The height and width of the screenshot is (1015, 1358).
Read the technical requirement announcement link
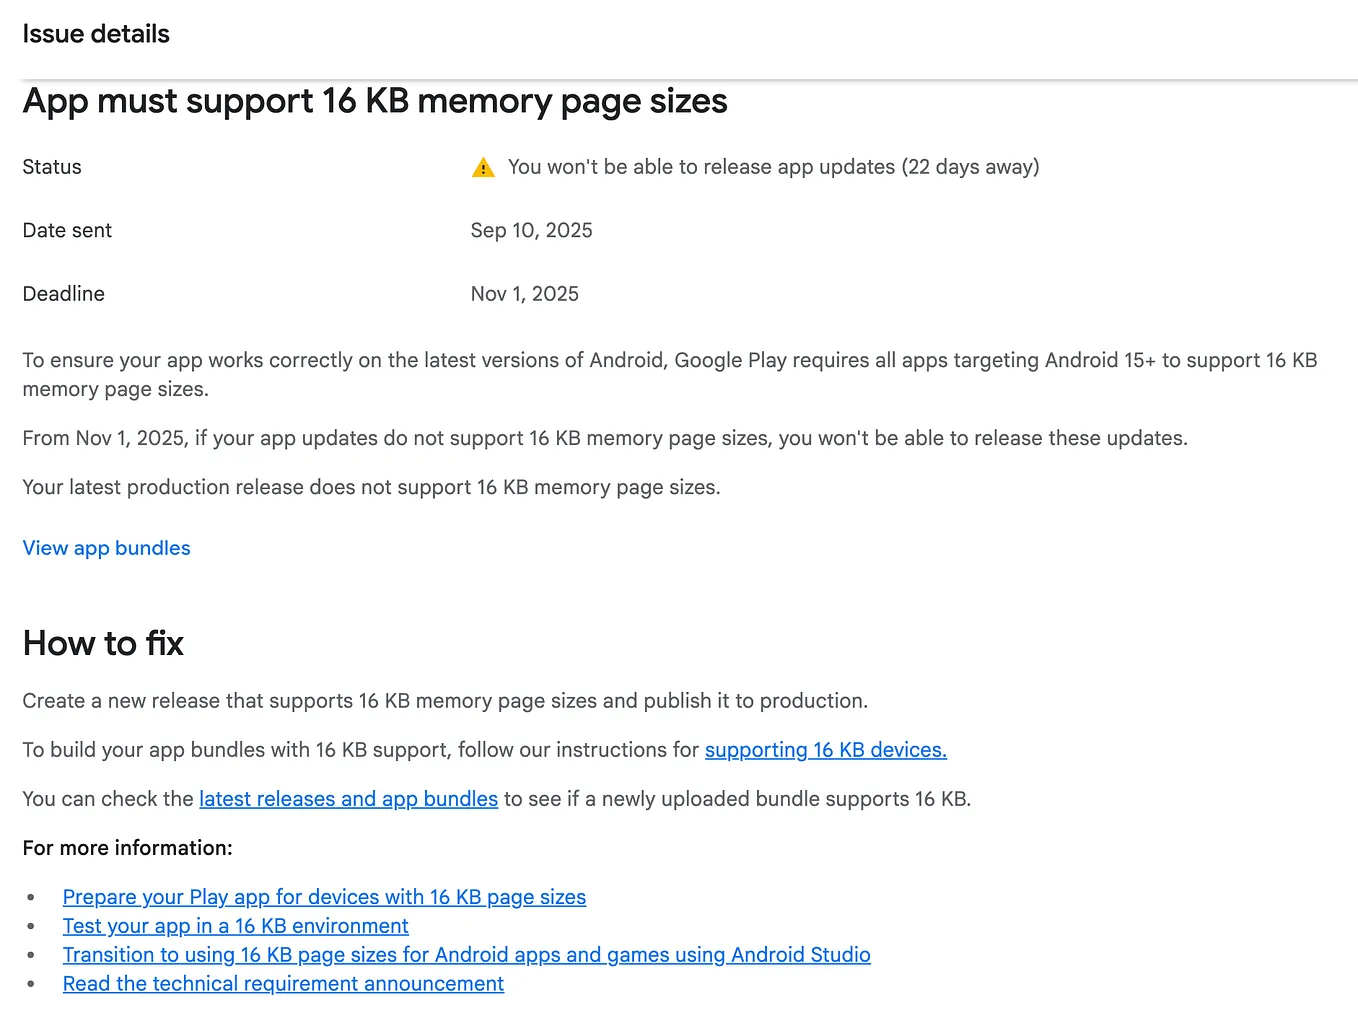(x=283, y=984)
